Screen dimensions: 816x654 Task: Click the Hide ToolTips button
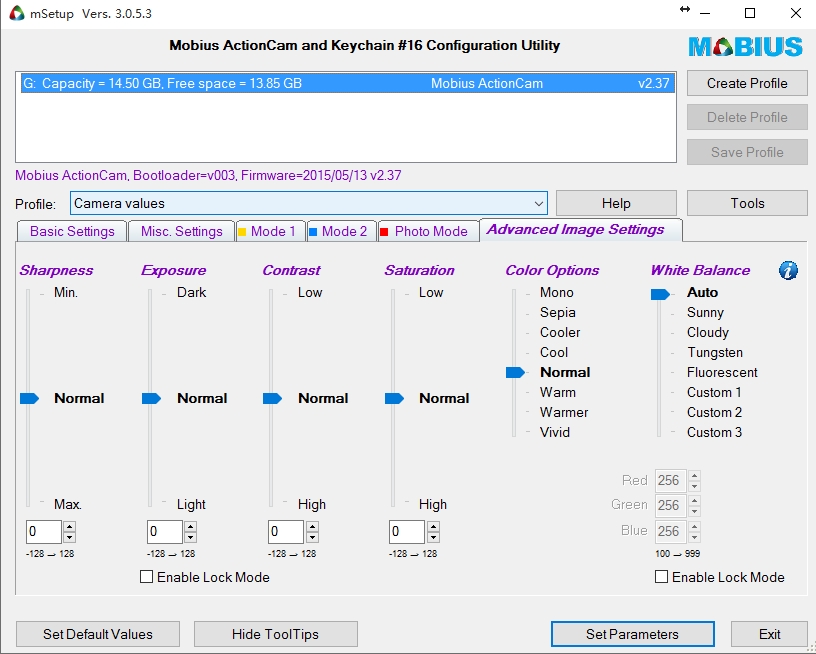tap(275, 634)
